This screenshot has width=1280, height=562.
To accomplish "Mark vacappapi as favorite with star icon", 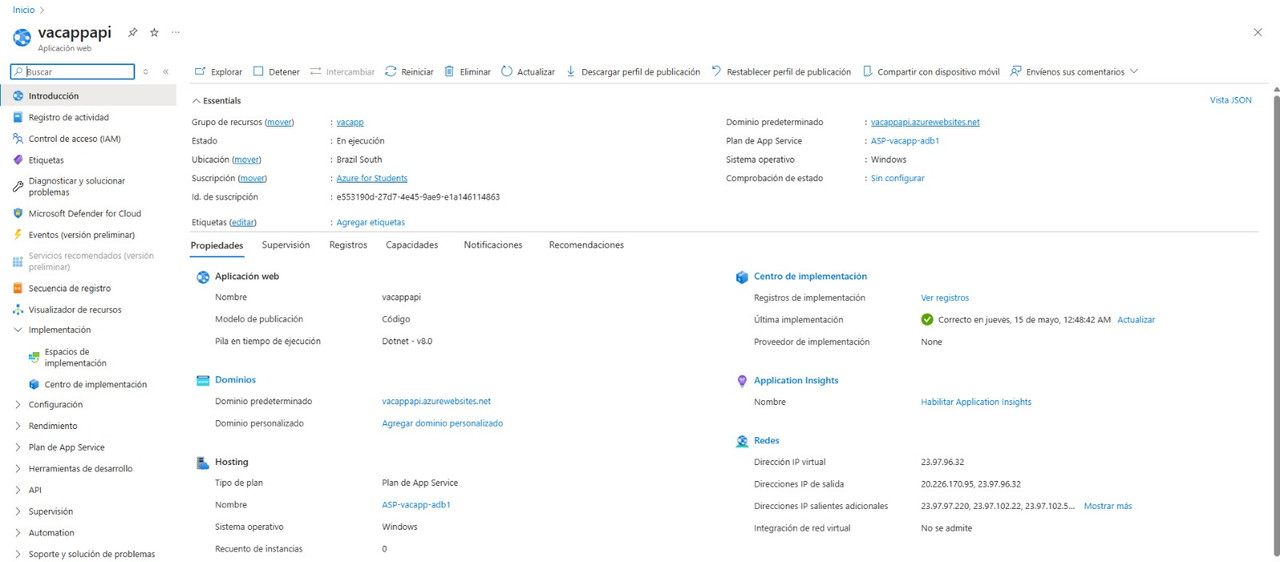I will point(154,32).
